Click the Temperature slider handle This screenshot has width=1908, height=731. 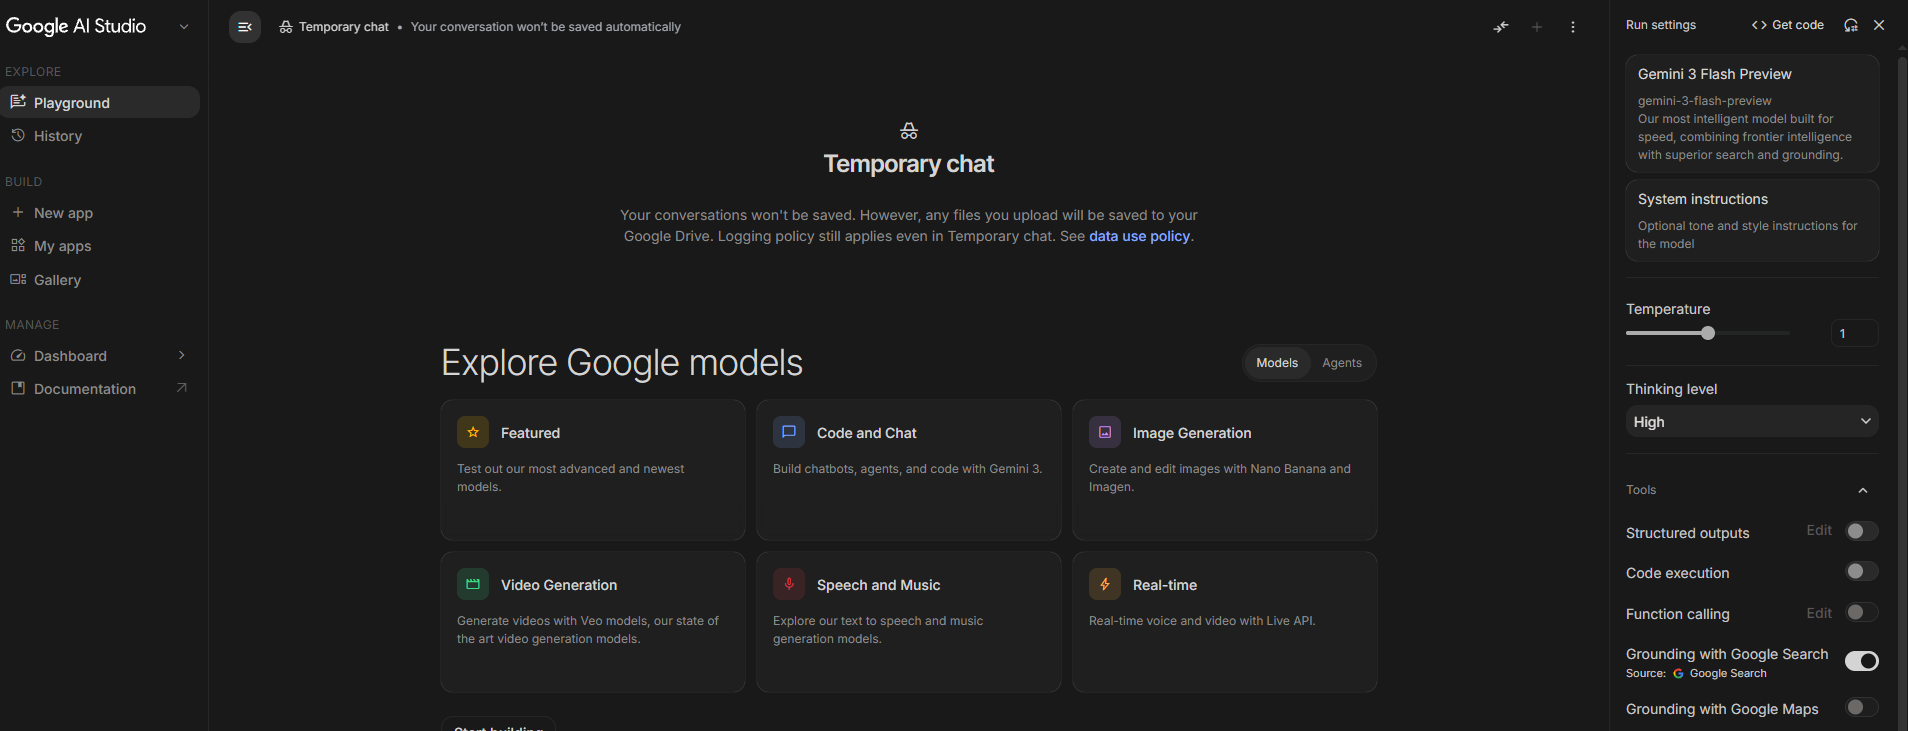click(1708, 333)
